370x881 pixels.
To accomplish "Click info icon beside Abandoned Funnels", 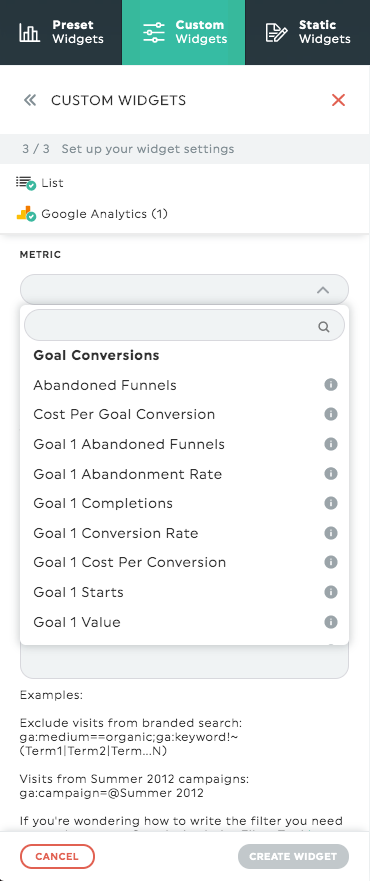I will tap(331, 385).
